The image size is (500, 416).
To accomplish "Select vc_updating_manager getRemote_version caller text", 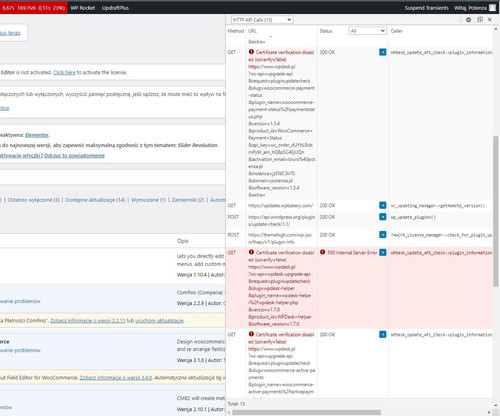I will [438, 206].
